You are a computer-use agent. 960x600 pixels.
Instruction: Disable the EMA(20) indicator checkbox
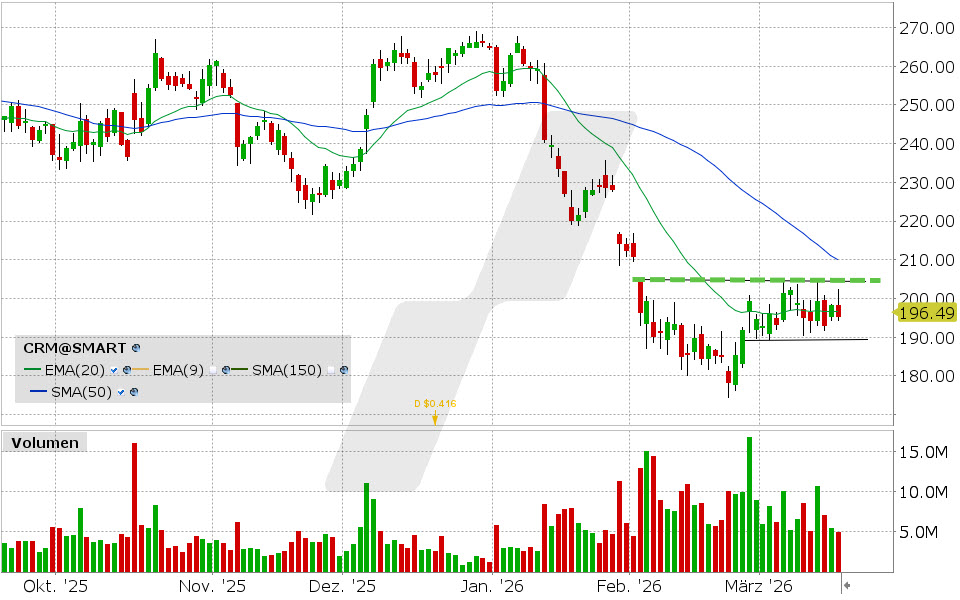coord(113,371)
